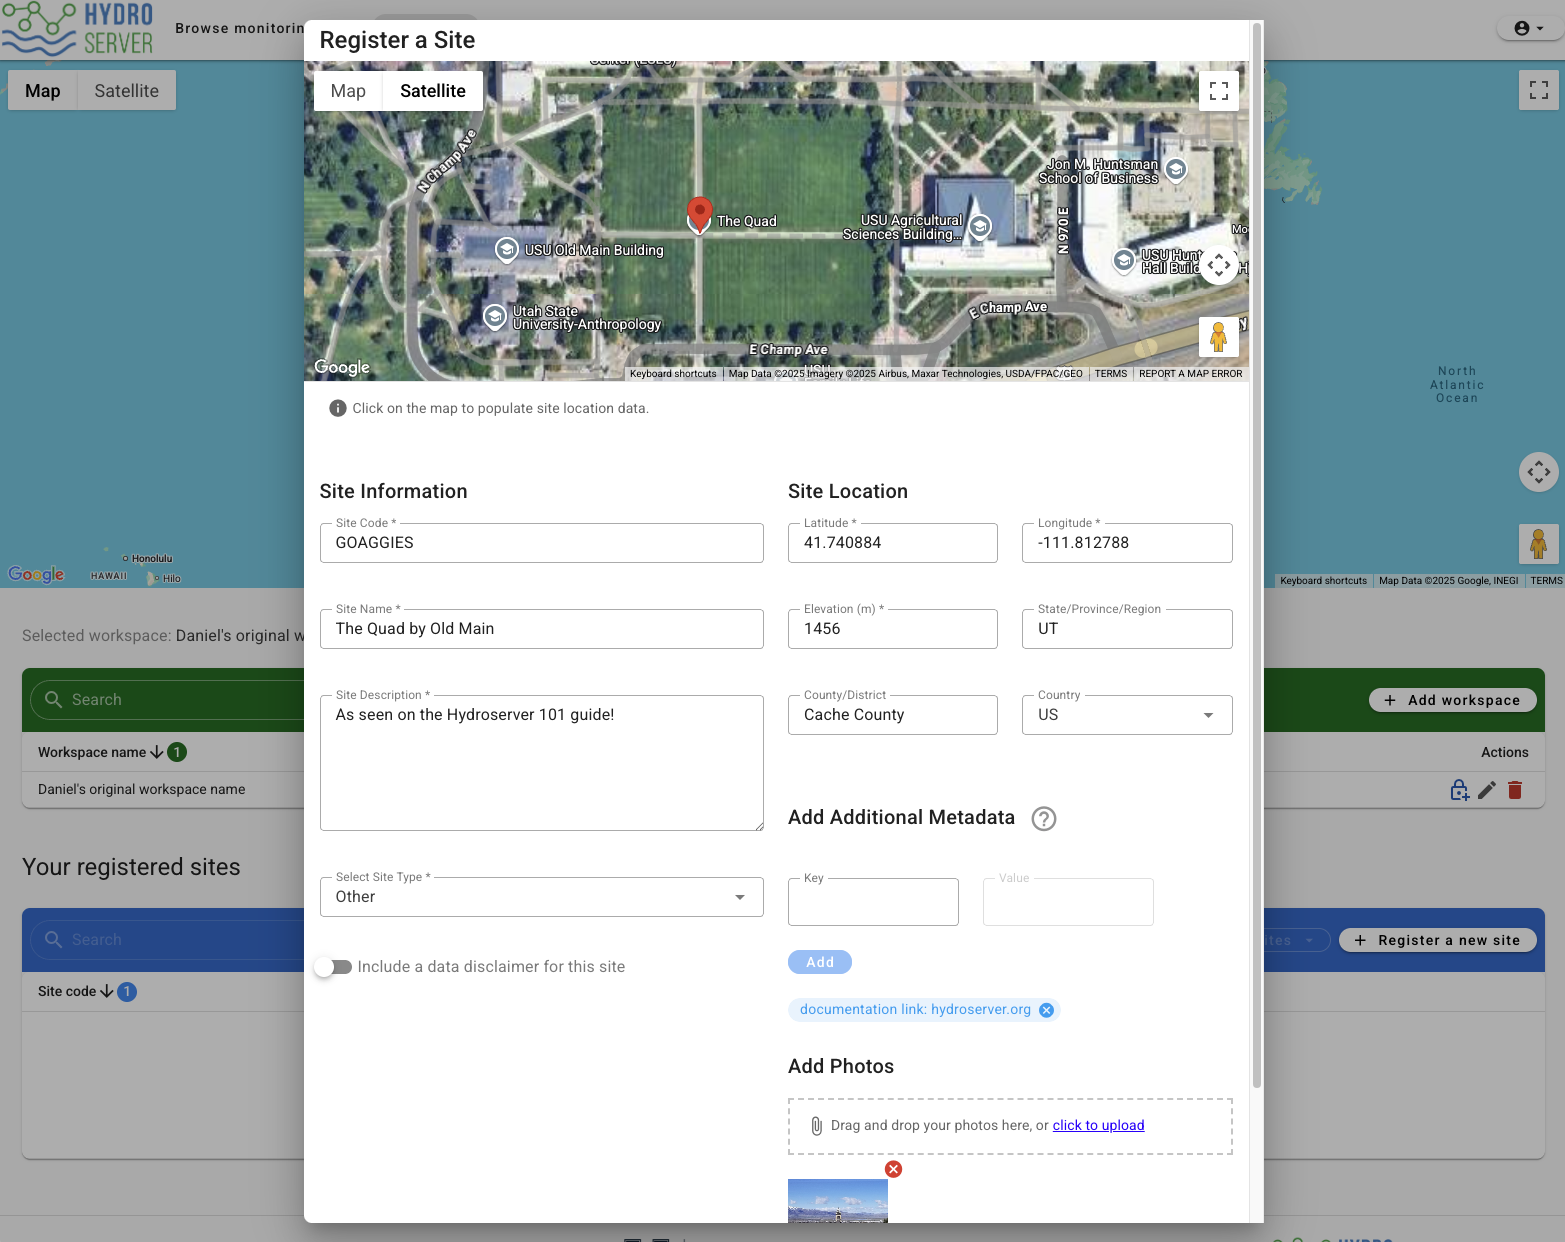
Task: Click the Site Code input field
Action: point(542,543)
